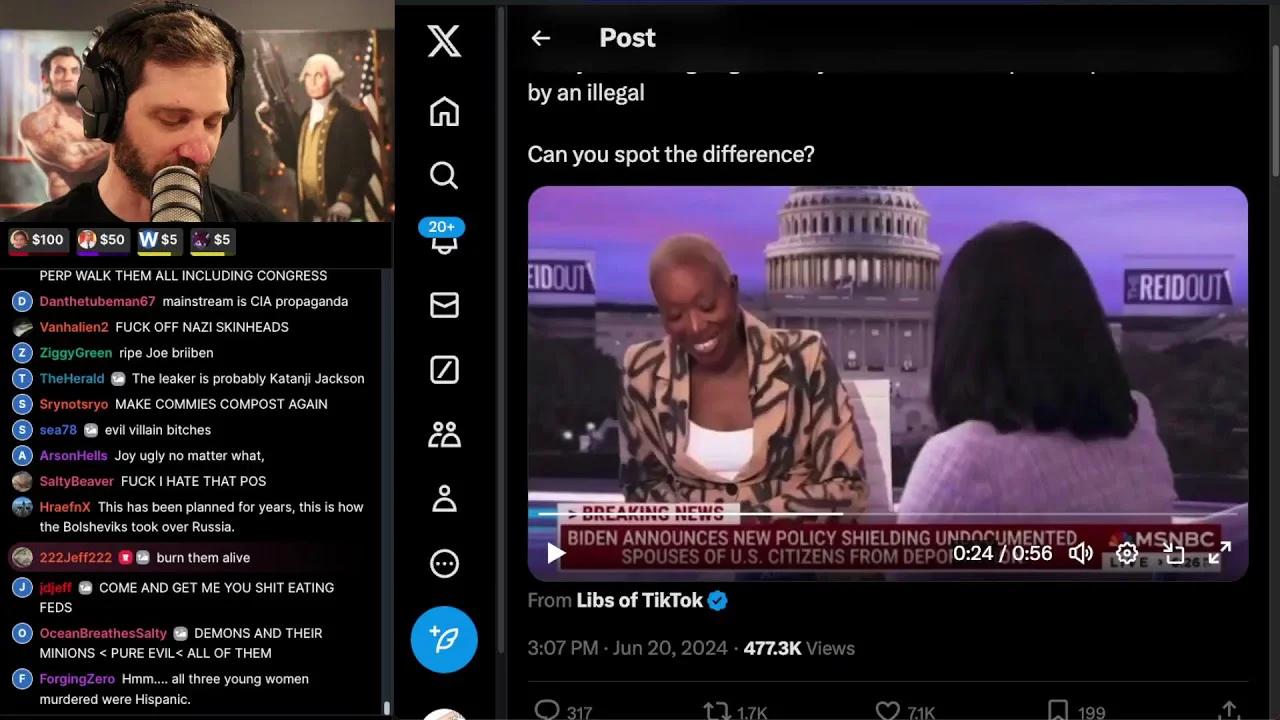
Task: Click the video thumbnail showing MSNBC ReidOut
Action: pos(887,383)
